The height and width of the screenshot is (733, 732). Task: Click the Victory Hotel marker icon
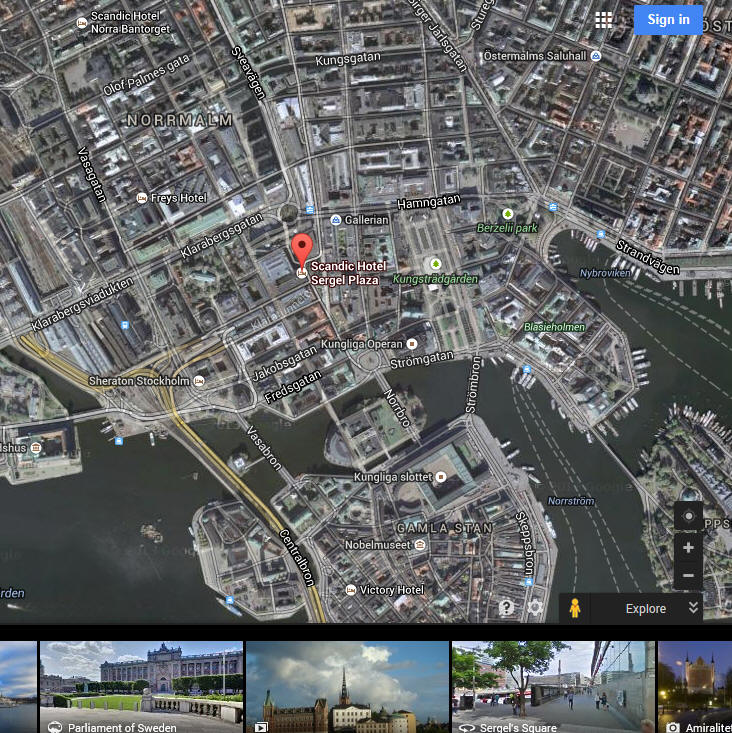pos(351,590)
